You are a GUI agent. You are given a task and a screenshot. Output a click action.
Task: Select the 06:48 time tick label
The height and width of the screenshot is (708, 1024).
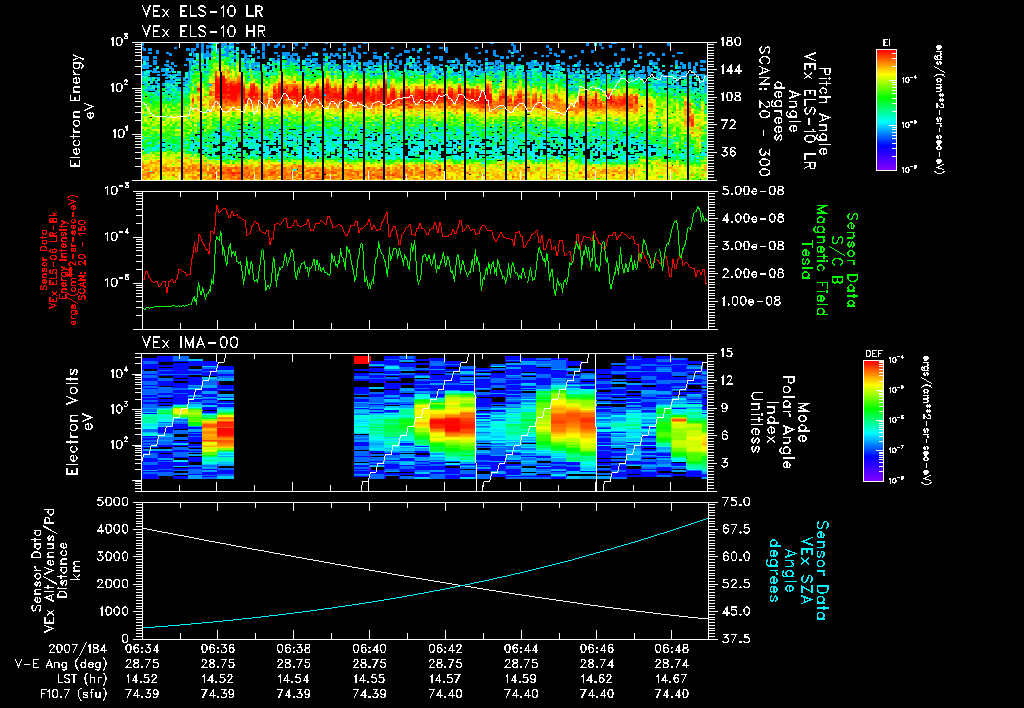tap(671, 649)
